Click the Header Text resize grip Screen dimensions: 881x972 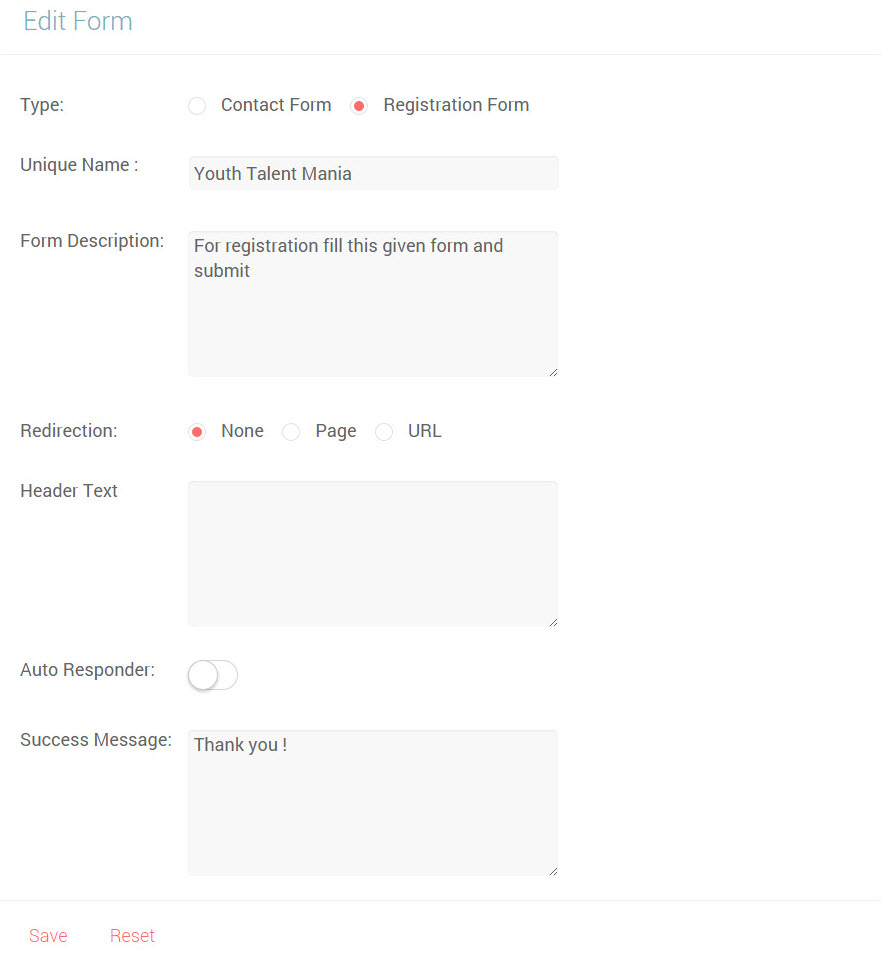pos(553,622)
